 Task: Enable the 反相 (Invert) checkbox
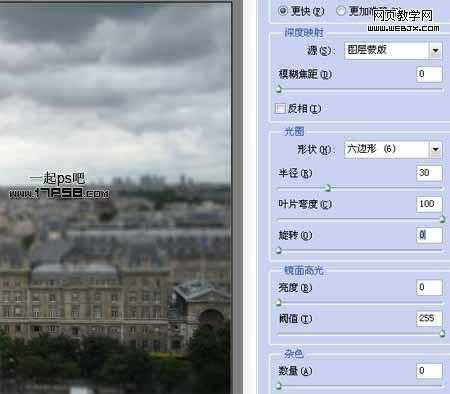(x=280, y=108)
